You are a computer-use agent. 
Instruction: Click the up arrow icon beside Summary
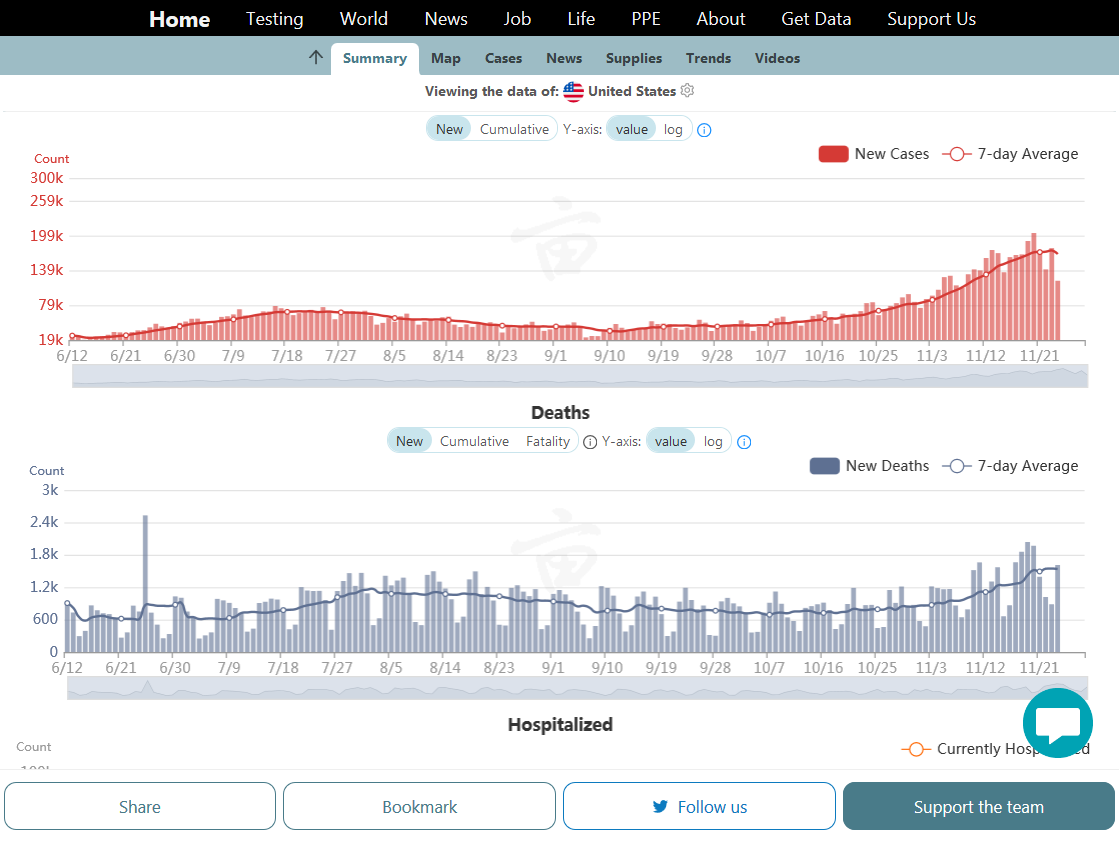tap(316, 57)
